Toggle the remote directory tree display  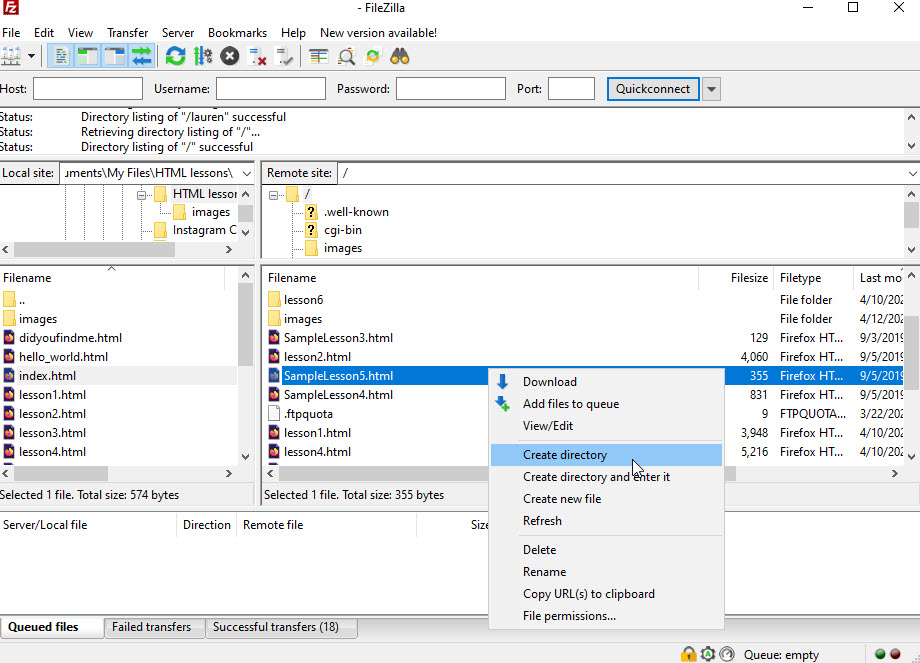tap(114, 57)
